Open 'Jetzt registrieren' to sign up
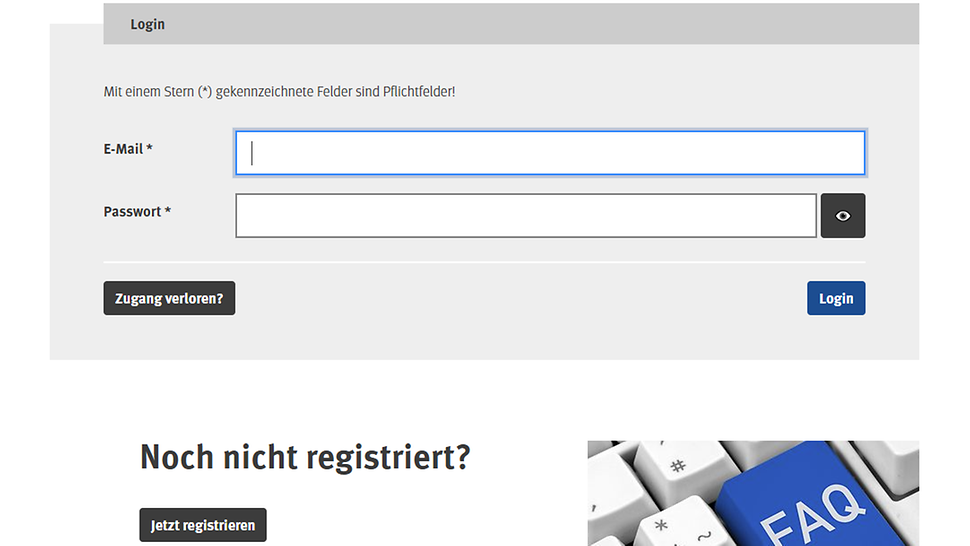Screen dimensions: 970x546 click(x=203, y=525)
